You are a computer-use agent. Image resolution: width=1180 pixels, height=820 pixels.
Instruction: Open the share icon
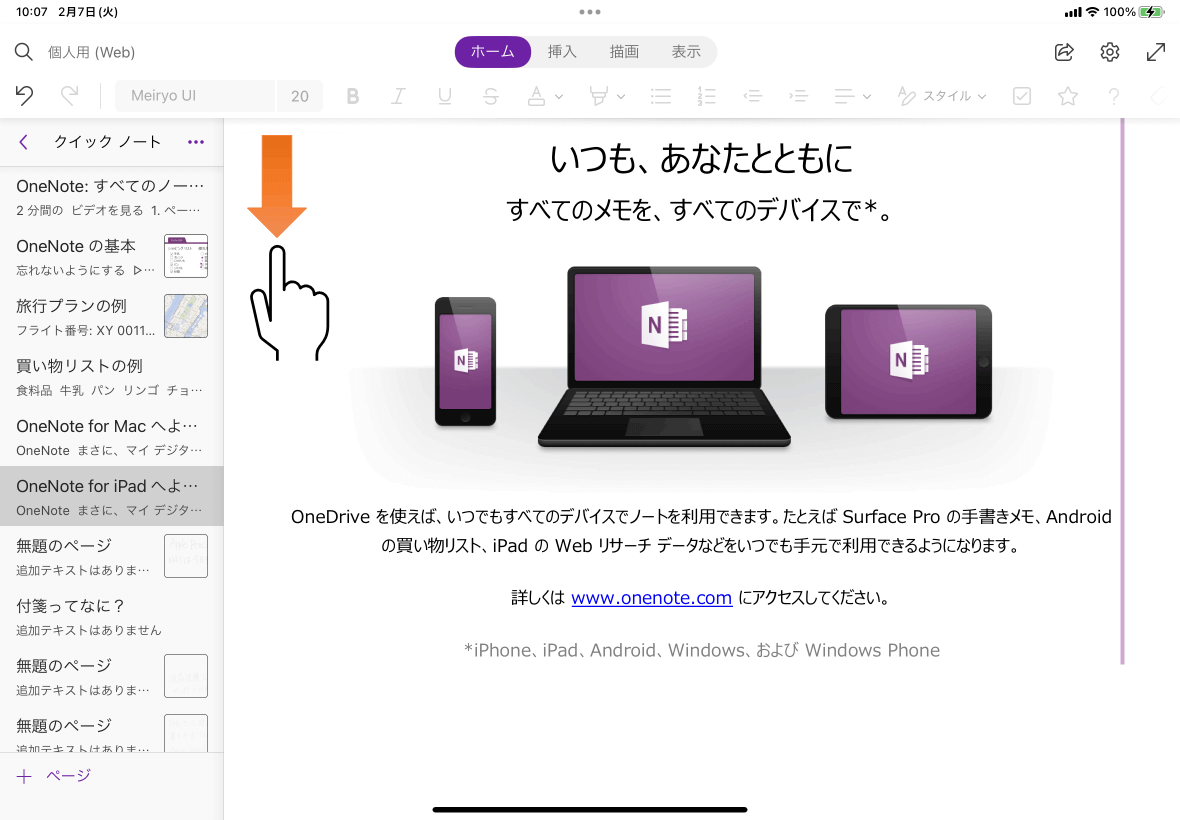tap(1064, 52)
